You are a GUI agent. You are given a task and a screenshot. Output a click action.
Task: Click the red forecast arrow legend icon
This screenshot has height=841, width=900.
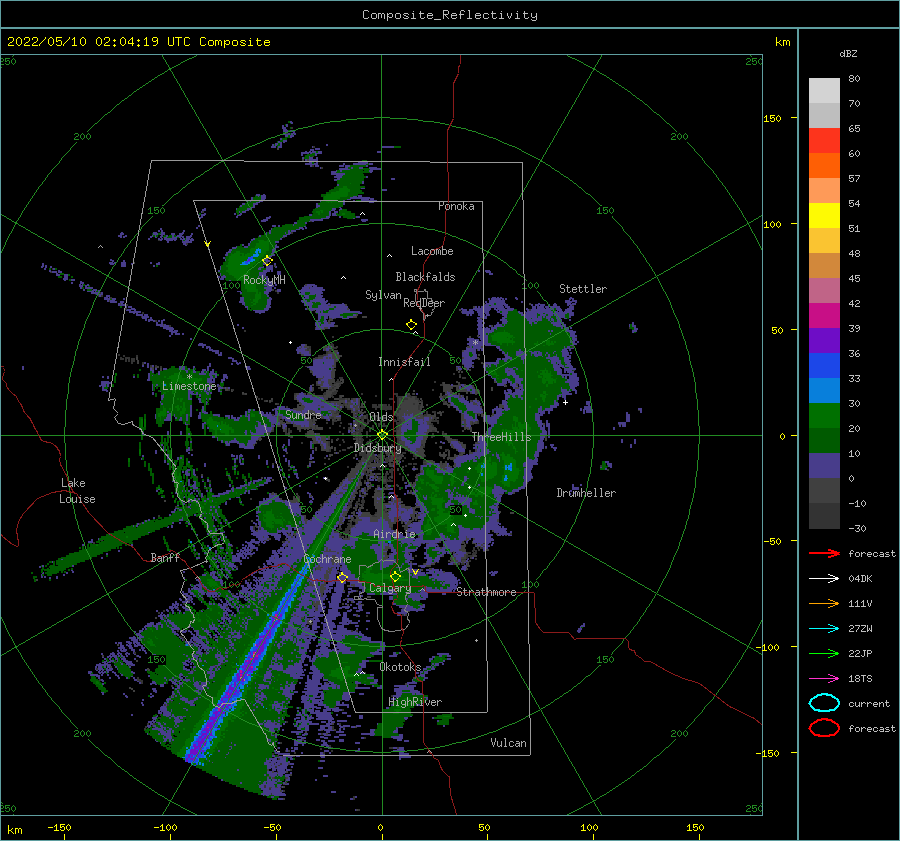(x=824, y=553)
